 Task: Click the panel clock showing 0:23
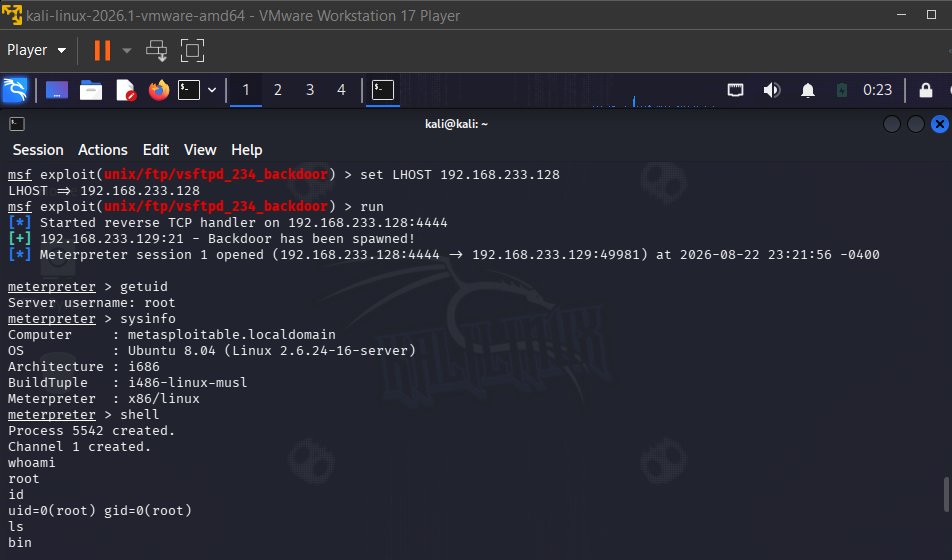(x=877, y=90)
